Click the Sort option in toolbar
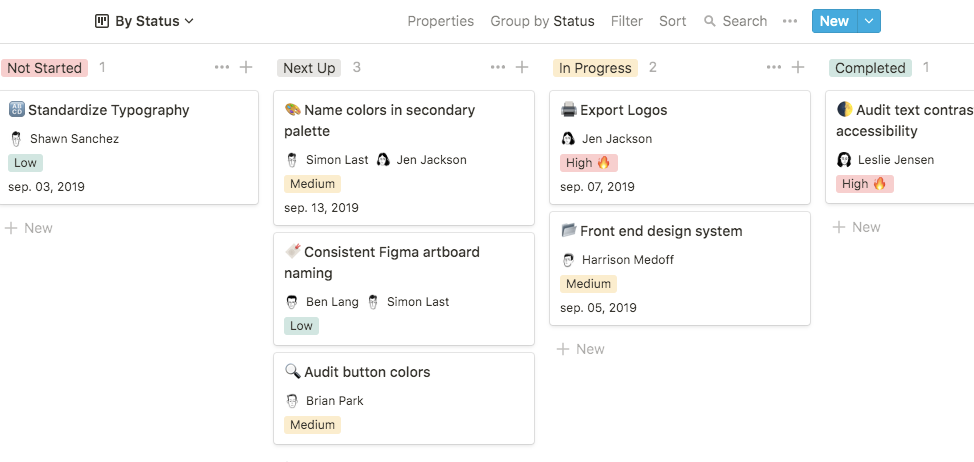The width and height of the screenshot is (974, 462). click(x=673, y=21)
